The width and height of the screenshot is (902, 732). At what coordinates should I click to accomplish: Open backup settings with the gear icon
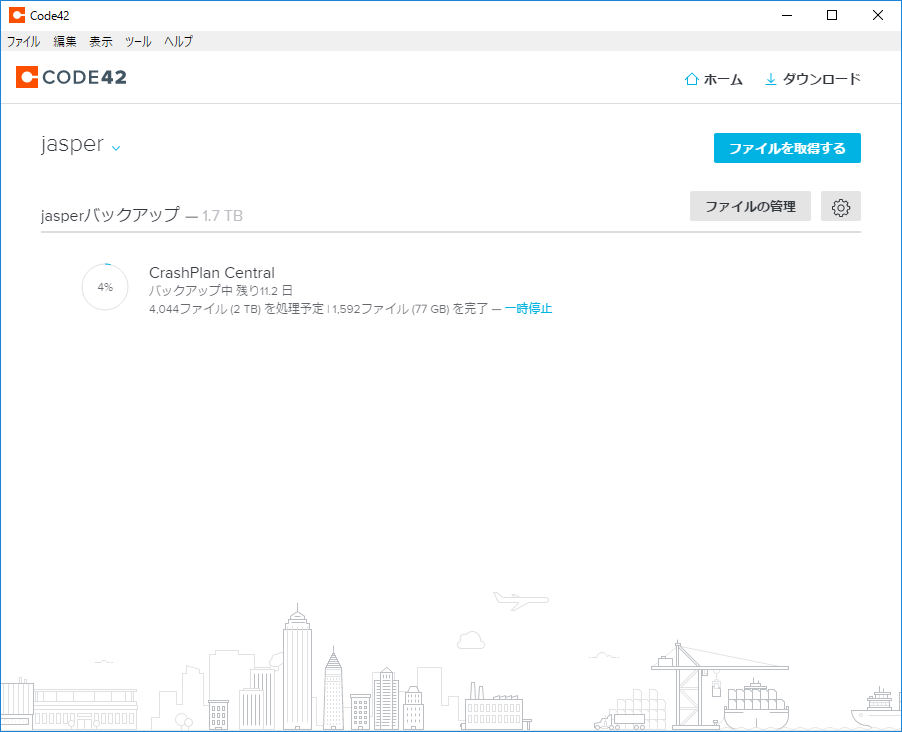[840, 207]
